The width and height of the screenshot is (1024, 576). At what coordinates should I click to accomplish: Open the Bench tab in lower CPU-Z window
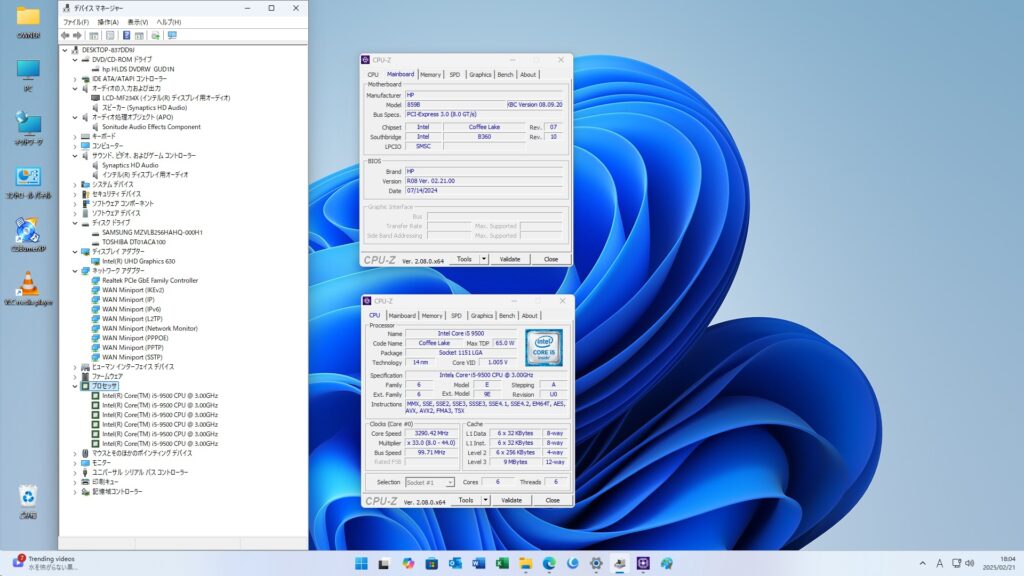(506, 315)
